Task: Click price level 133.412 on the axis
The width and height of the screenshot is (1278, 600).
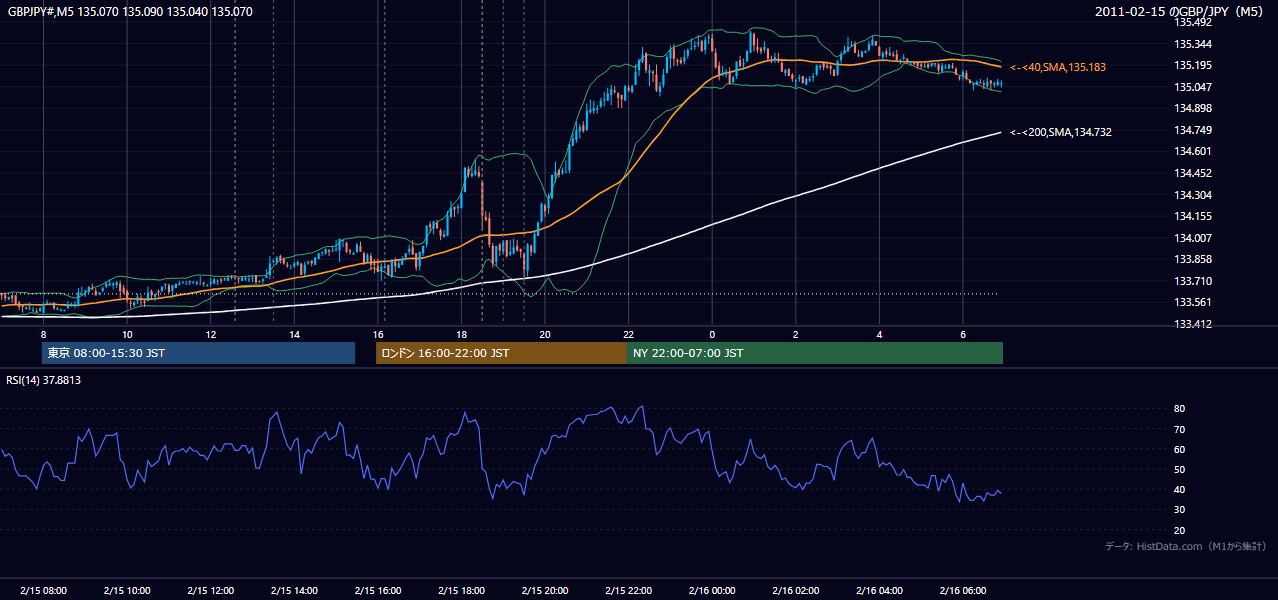Action: [1193, 324]
